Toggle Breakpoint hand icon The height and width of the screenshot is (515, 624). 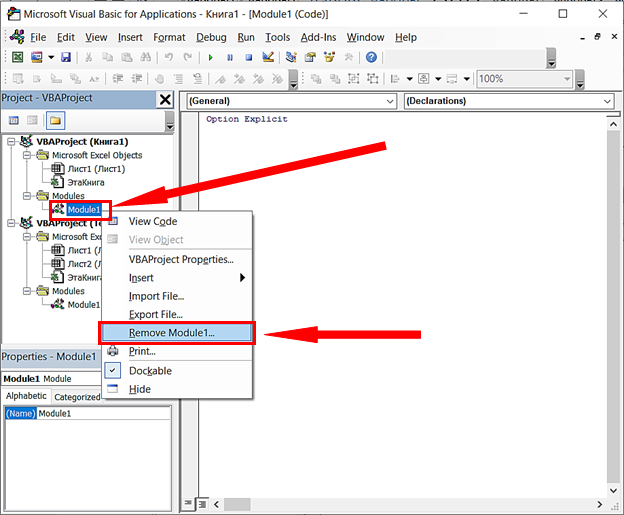159,79
